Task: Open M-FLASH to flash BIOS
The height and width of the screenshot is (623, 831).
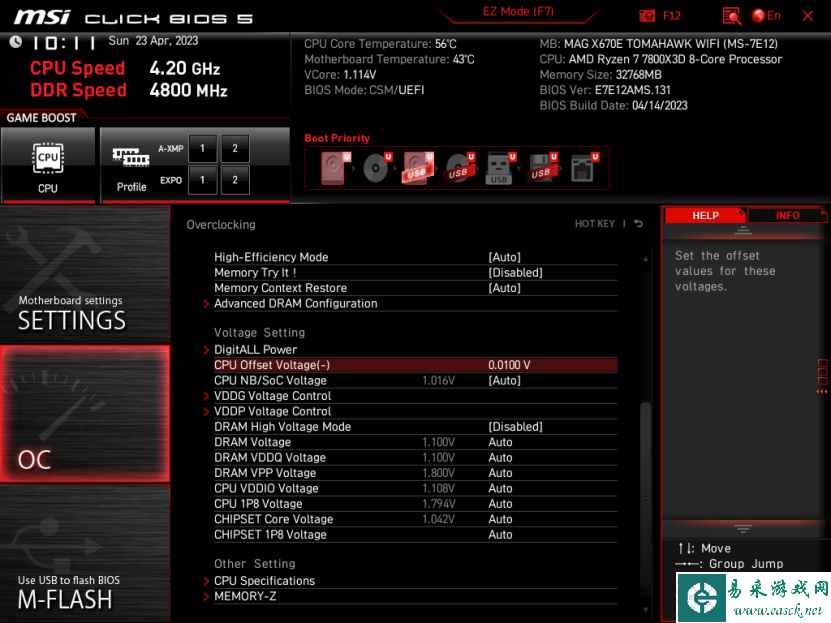Action: 84,592
